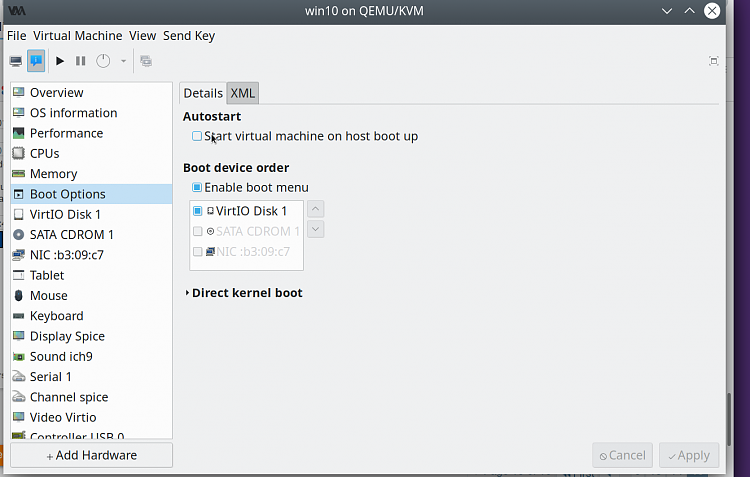
Task: Show the graphical console view icon
Action: [16, 61]
